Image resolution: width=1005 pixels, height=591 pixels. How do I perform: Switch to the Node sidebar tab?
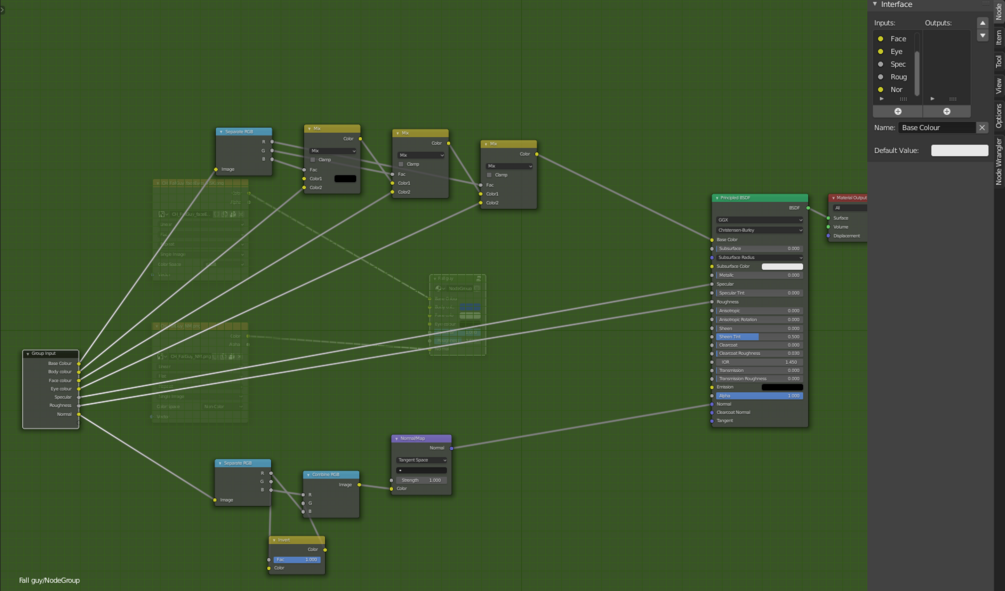click(999, 11)
